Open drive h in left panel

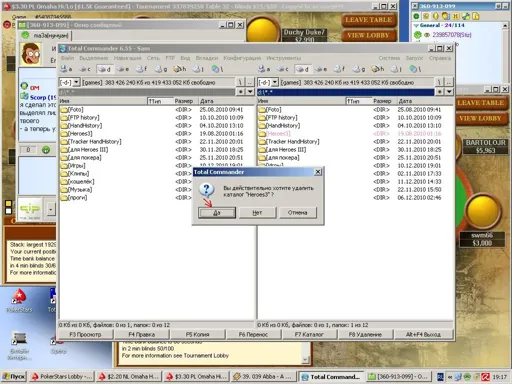click(x=180, y=69)
